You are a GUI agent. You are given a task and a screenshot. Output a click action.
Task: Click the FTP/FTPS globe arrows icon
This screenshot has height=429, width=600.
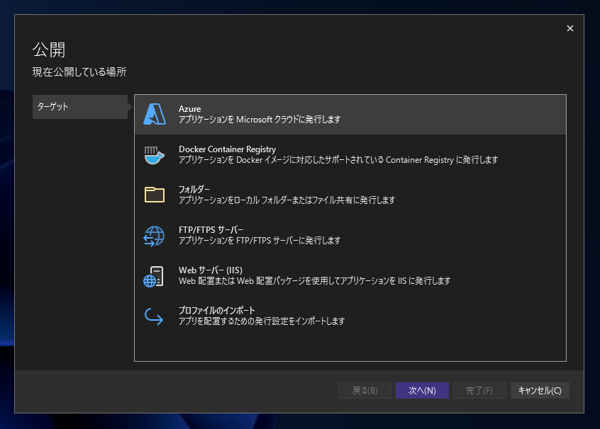tap(154, 236)
